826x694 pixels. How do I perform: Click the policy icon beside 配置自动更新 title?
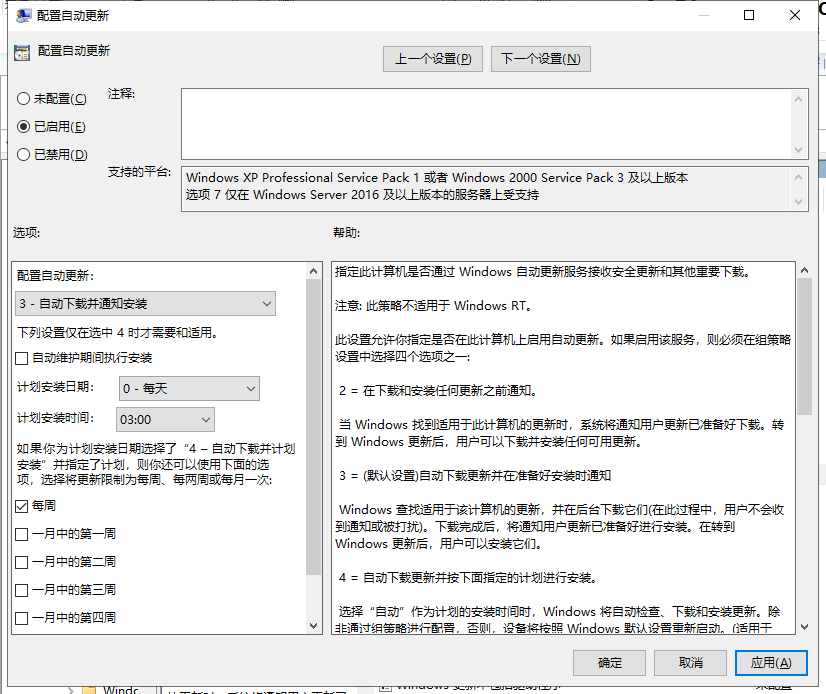pos(22,51)
